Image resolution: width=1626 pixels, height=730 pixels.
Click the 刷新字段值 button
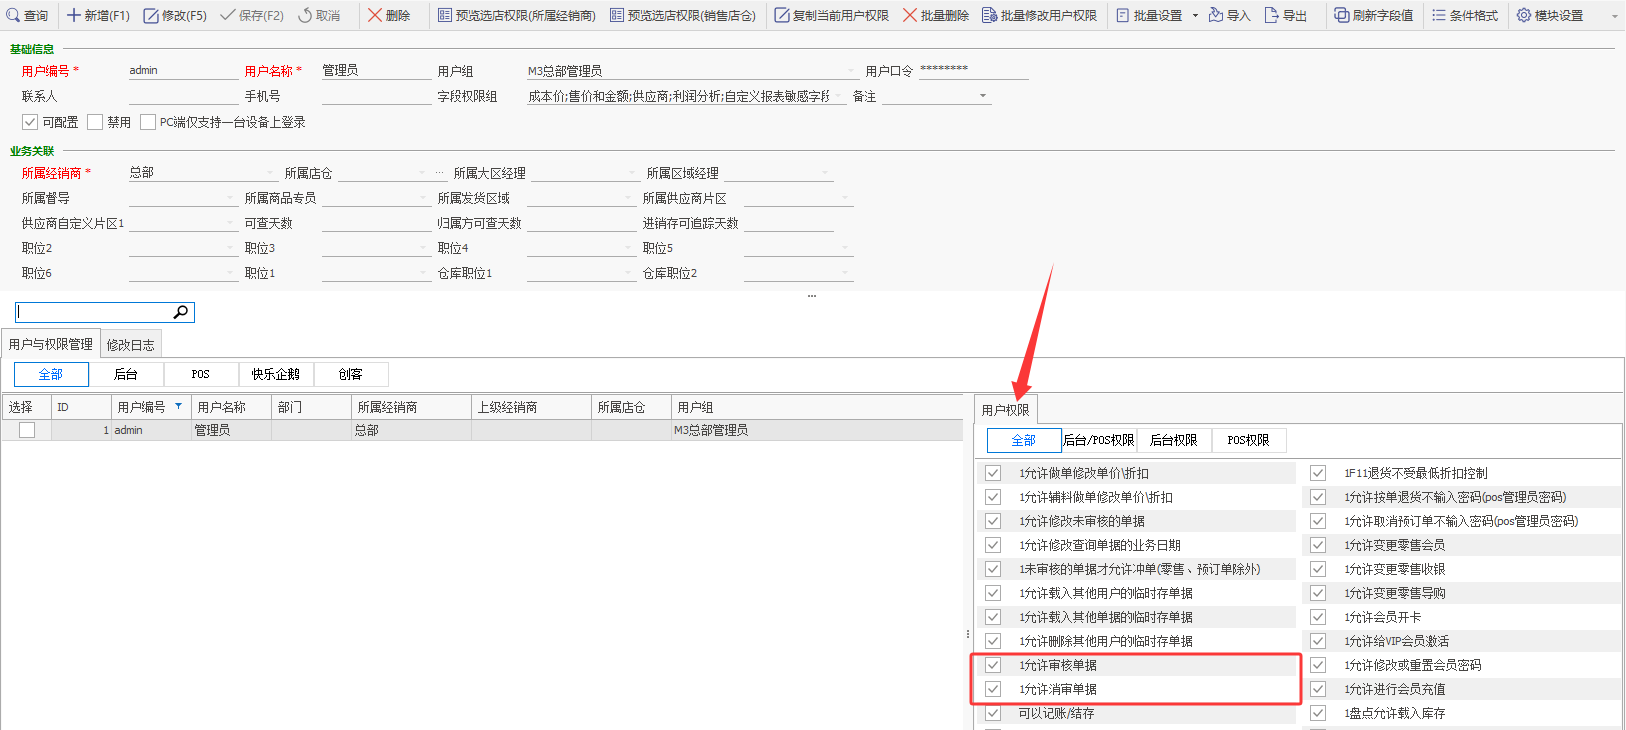1373,15
